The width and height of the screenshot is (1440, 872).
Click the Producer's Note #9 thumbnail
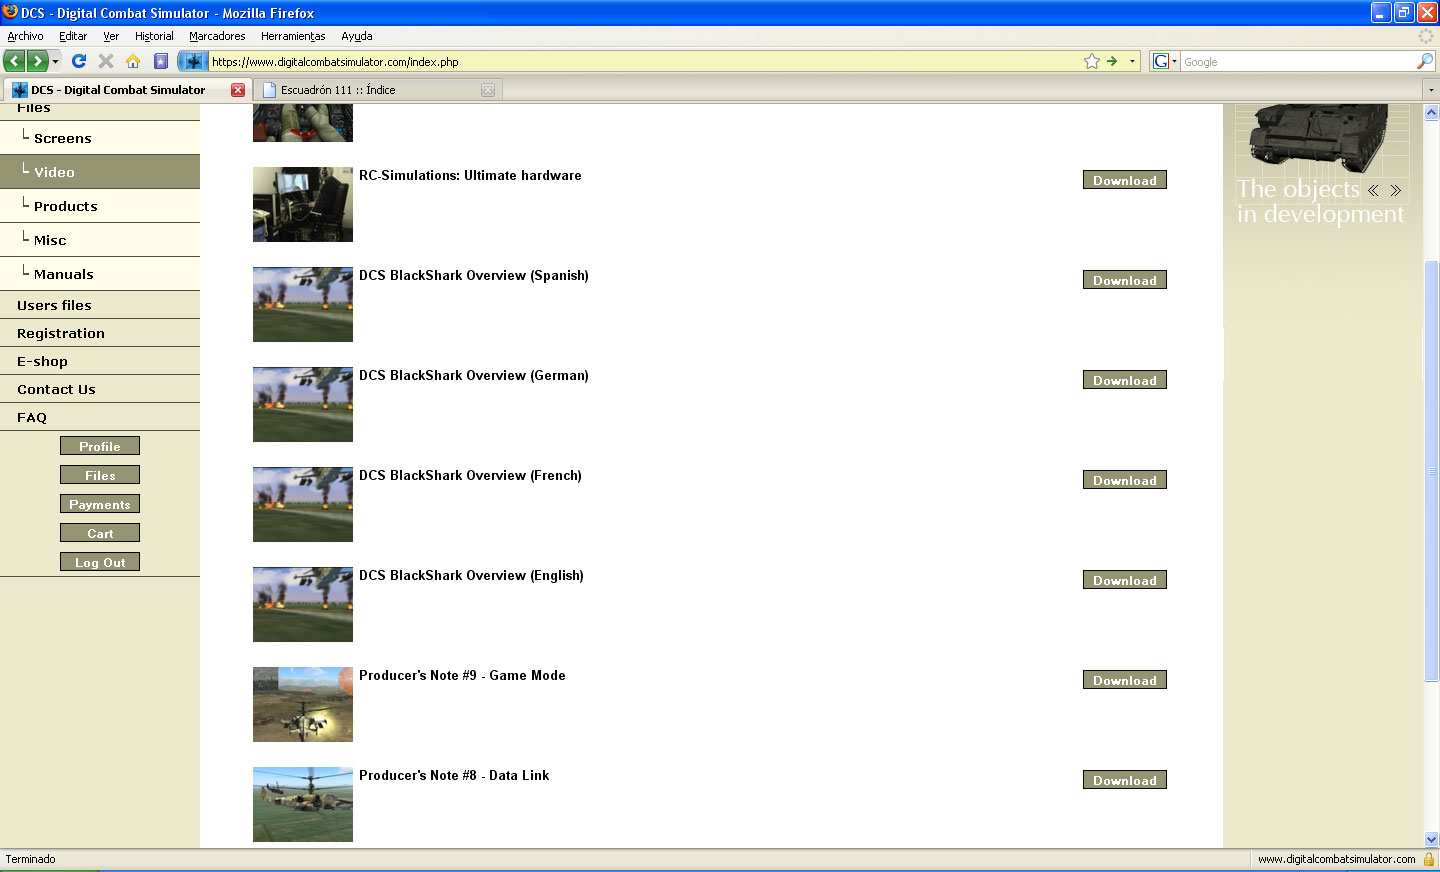[x=303, y=704]
